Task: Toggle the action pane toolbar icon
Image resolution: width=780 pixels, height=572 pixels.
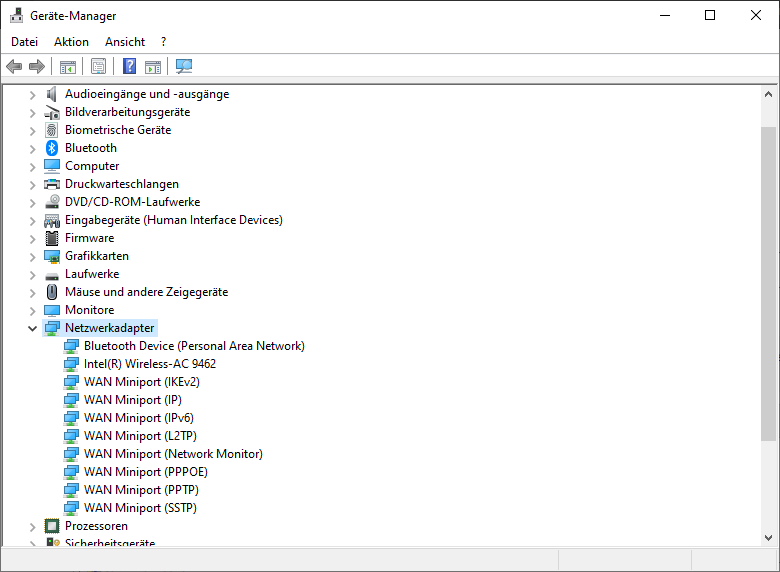Action: (153, 66)
